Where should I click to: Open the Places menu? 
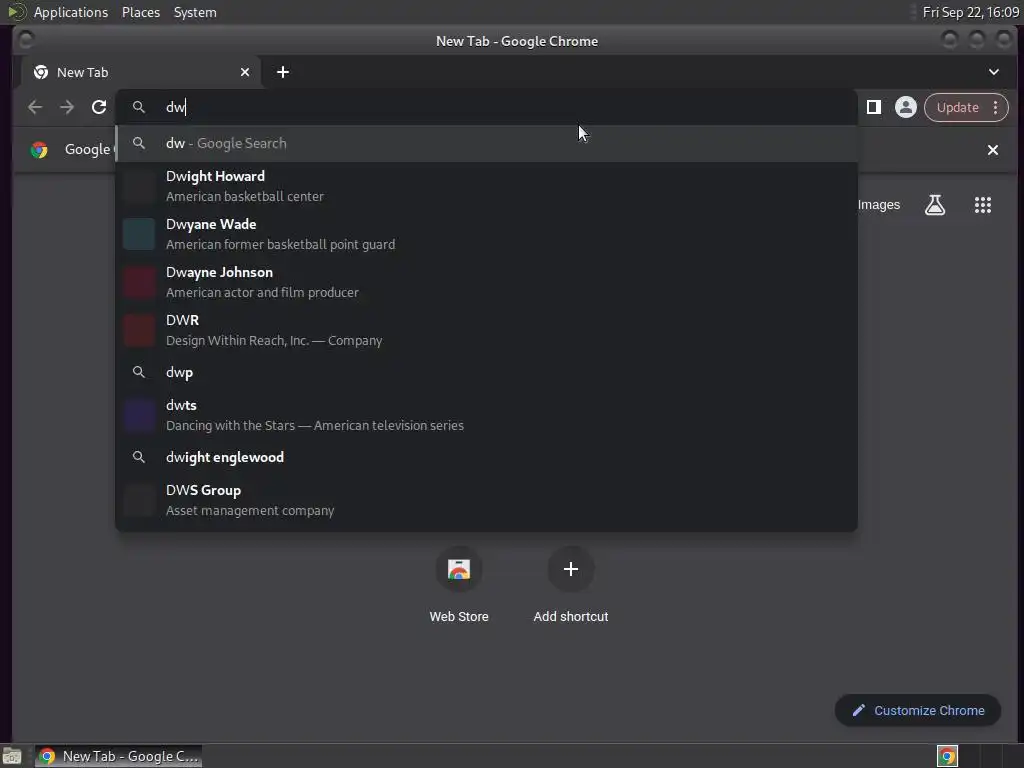pos(141,12)
